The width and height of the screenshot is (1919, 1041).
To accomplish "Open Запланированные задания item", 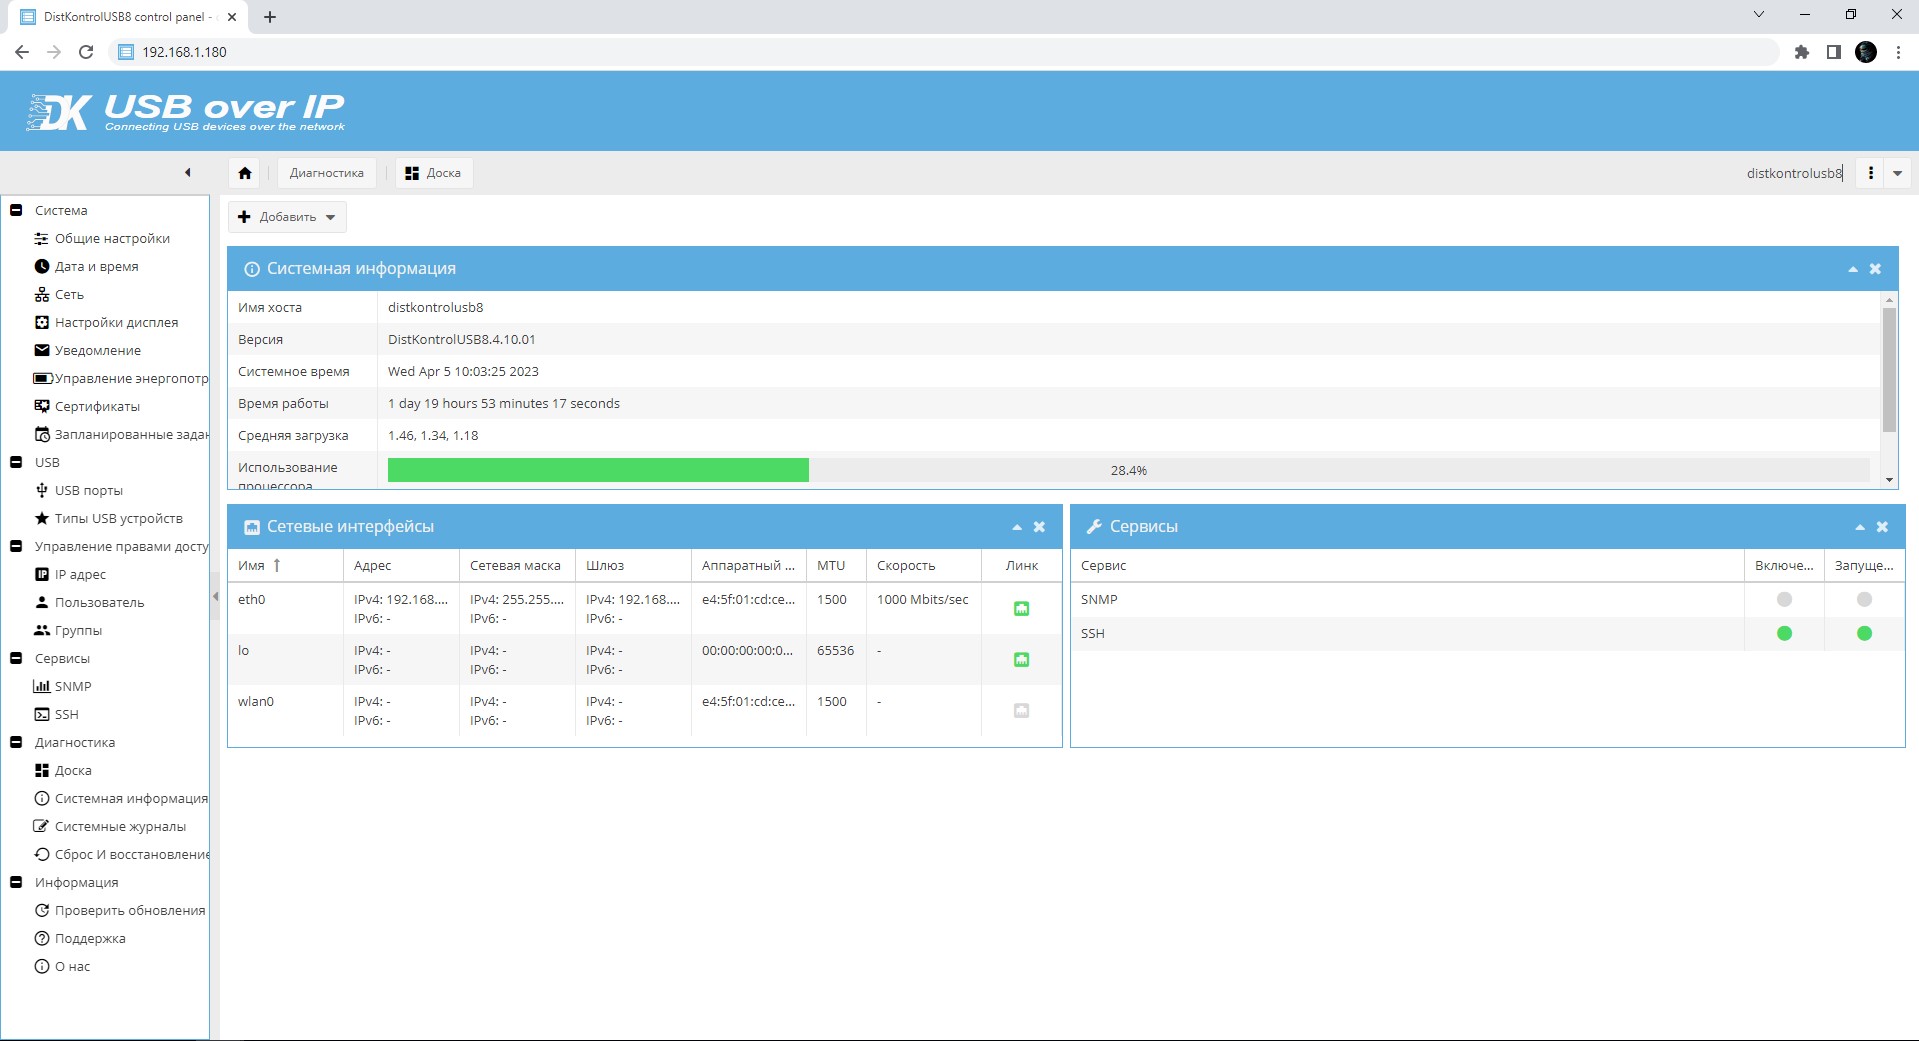I will (x=121, y=434).
